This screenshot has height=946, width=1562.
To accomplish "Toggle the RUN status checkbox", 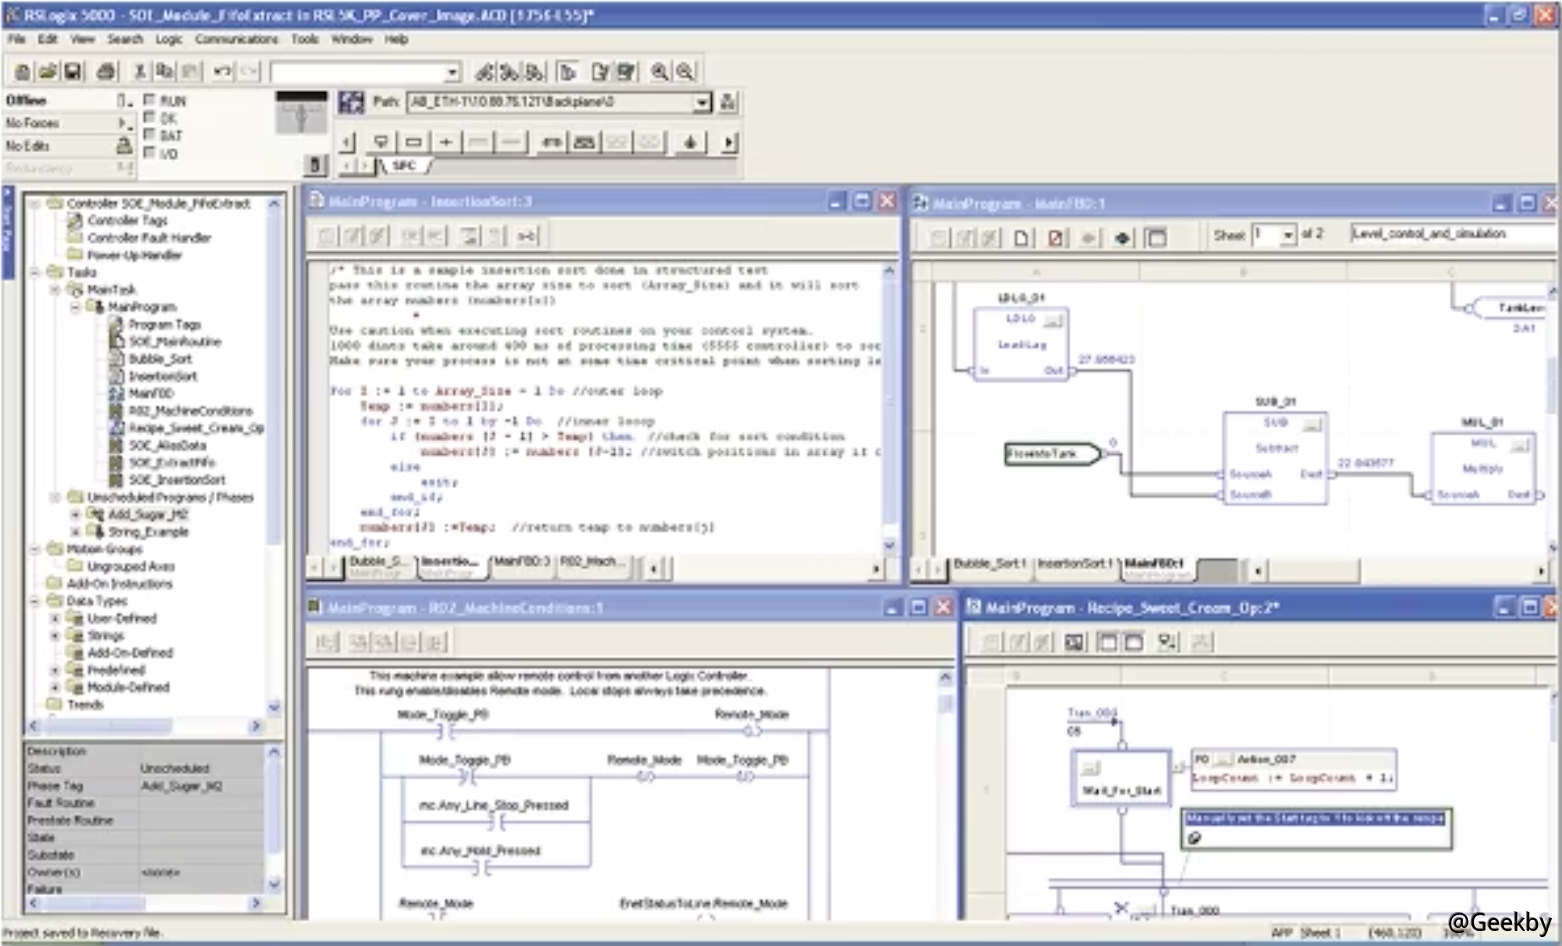I will click(x=150, y=100).
